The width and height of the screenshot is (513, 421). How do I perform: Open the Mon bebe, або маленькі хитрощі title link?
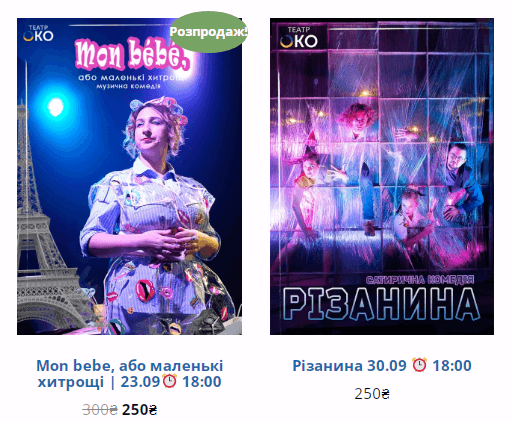(x=129, y=373)
